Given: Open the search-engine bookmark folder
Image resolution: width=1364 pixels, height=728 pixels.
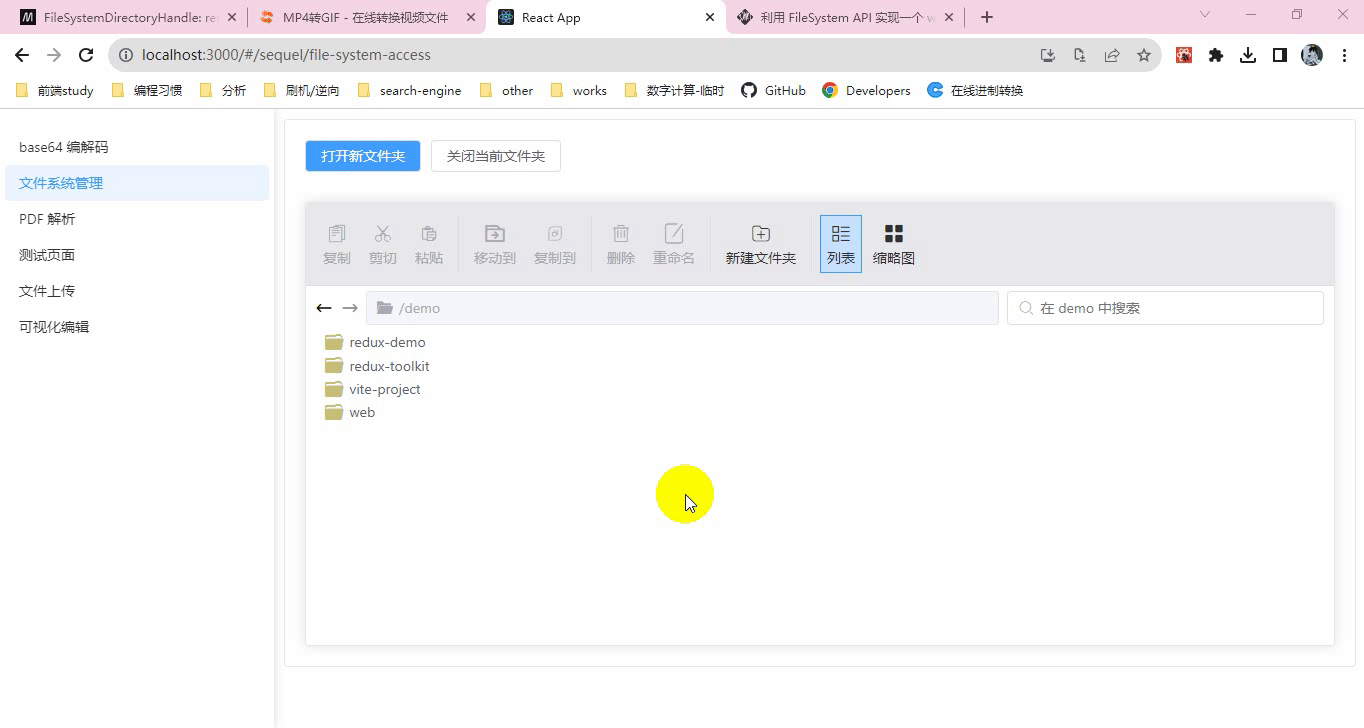Looking at the screenshot, I should (410, 90).
